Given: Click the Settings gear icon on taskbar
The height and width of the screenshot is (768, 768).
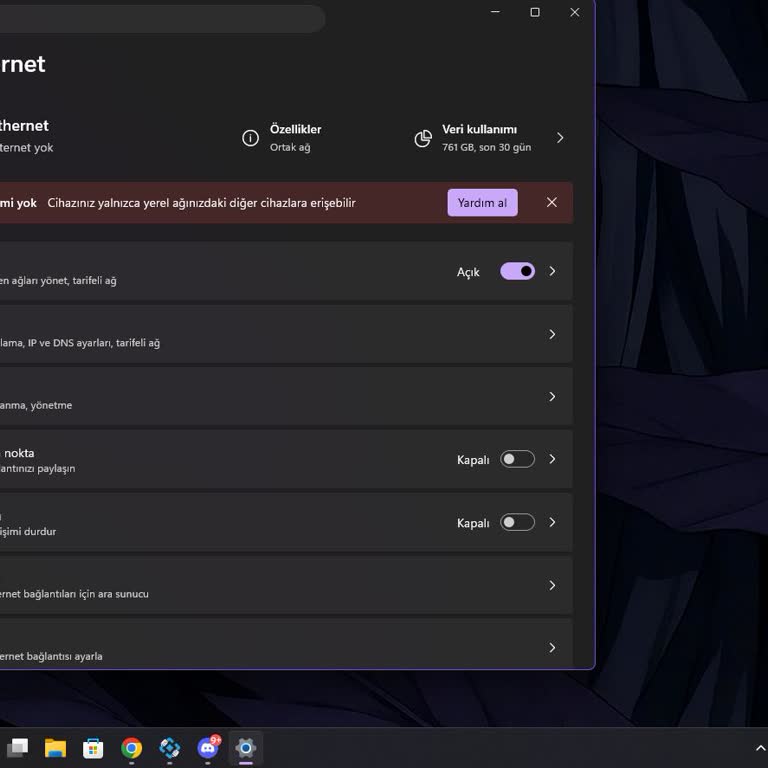Looking at the screenshot, I should coord(246,748).
